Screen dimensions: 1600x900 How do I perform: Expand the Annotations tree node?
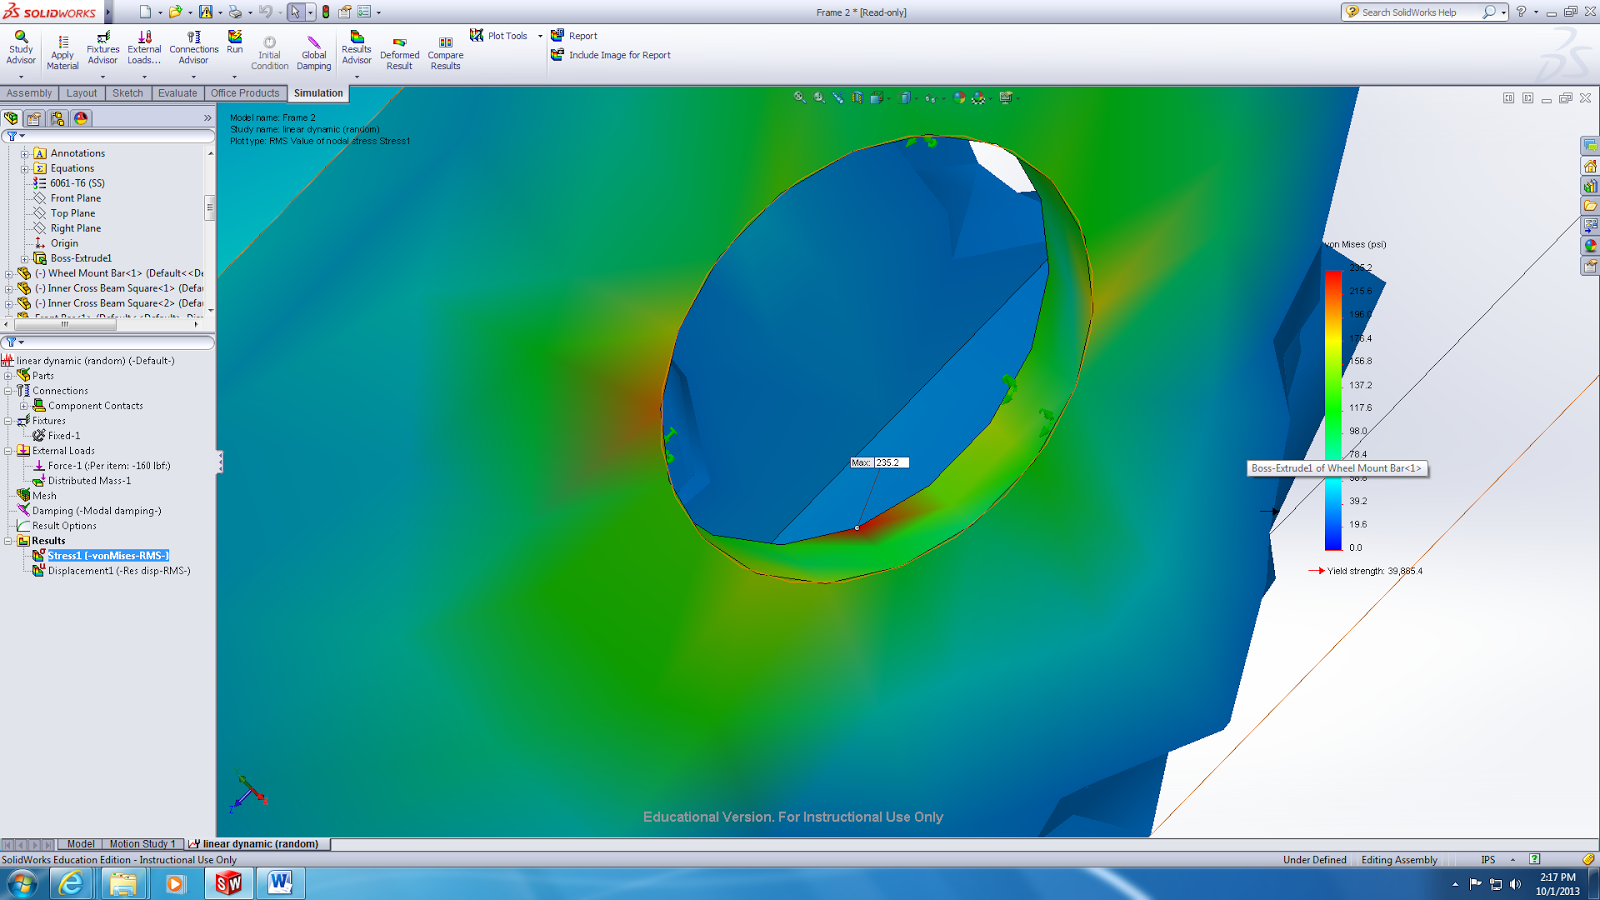(25, 153)
